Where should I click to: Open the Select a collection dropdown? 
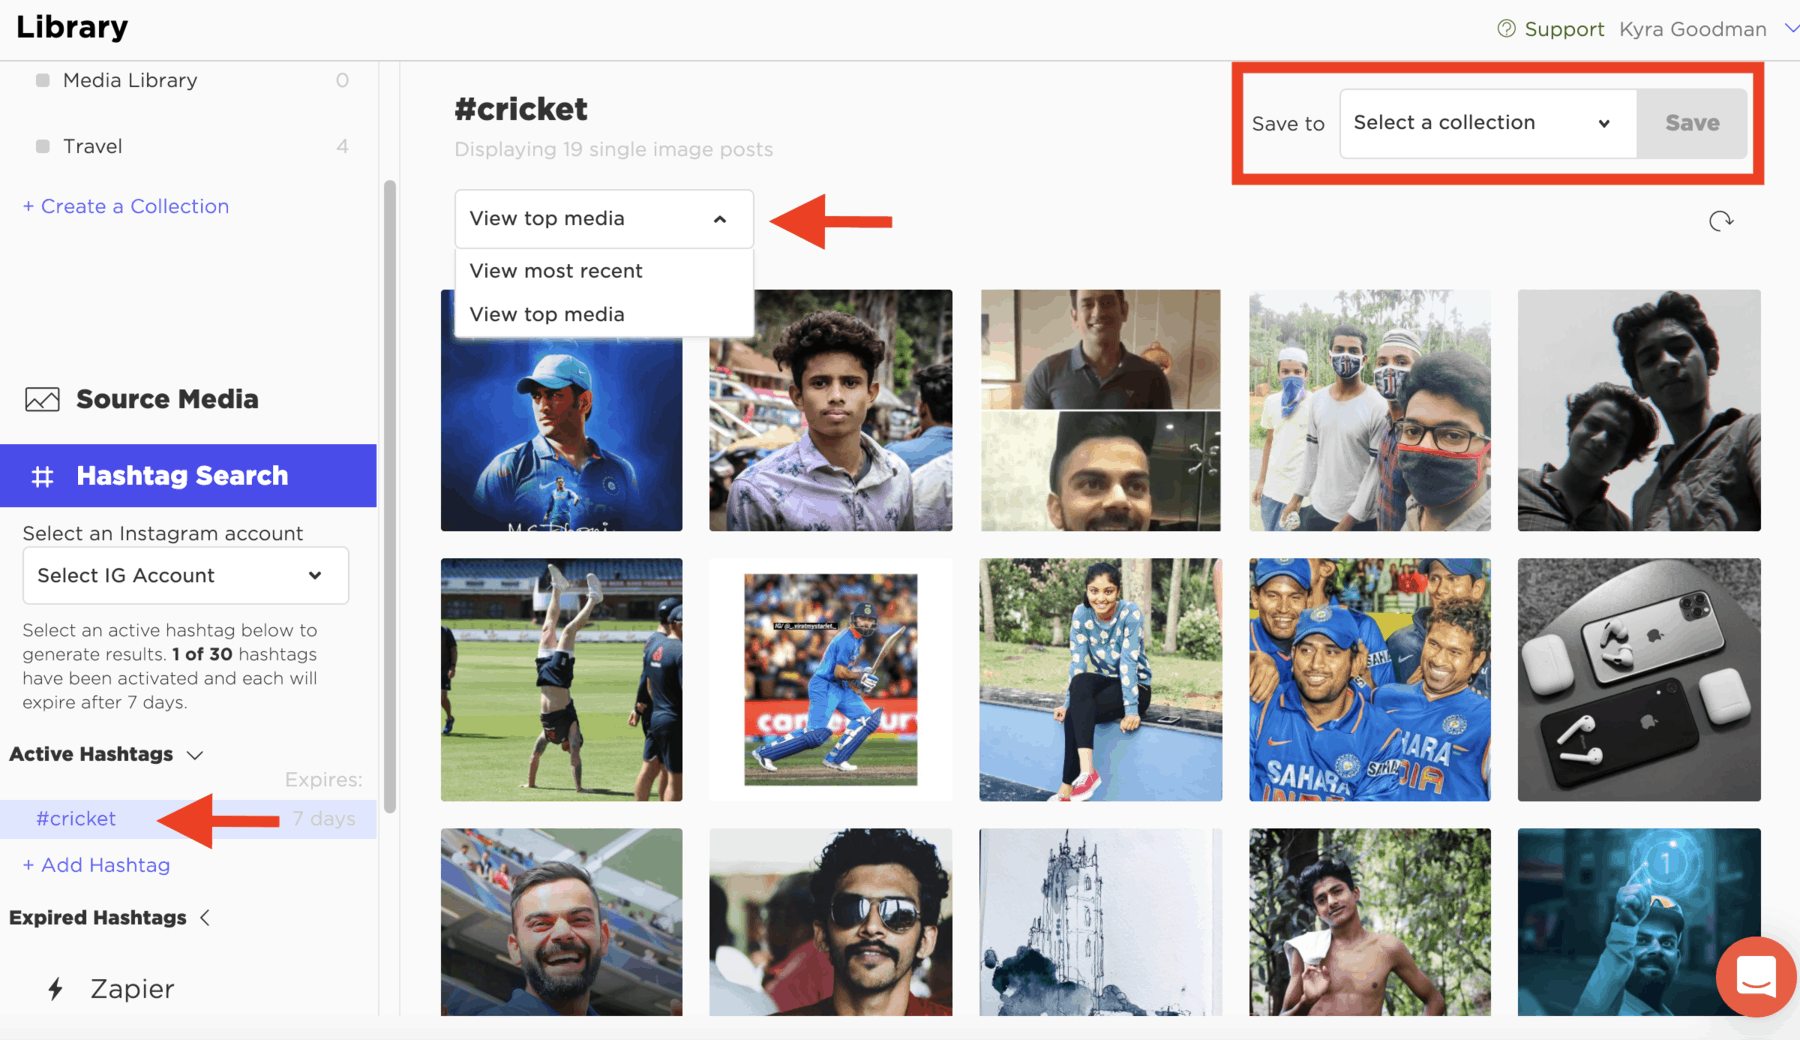pos(1487,123)
